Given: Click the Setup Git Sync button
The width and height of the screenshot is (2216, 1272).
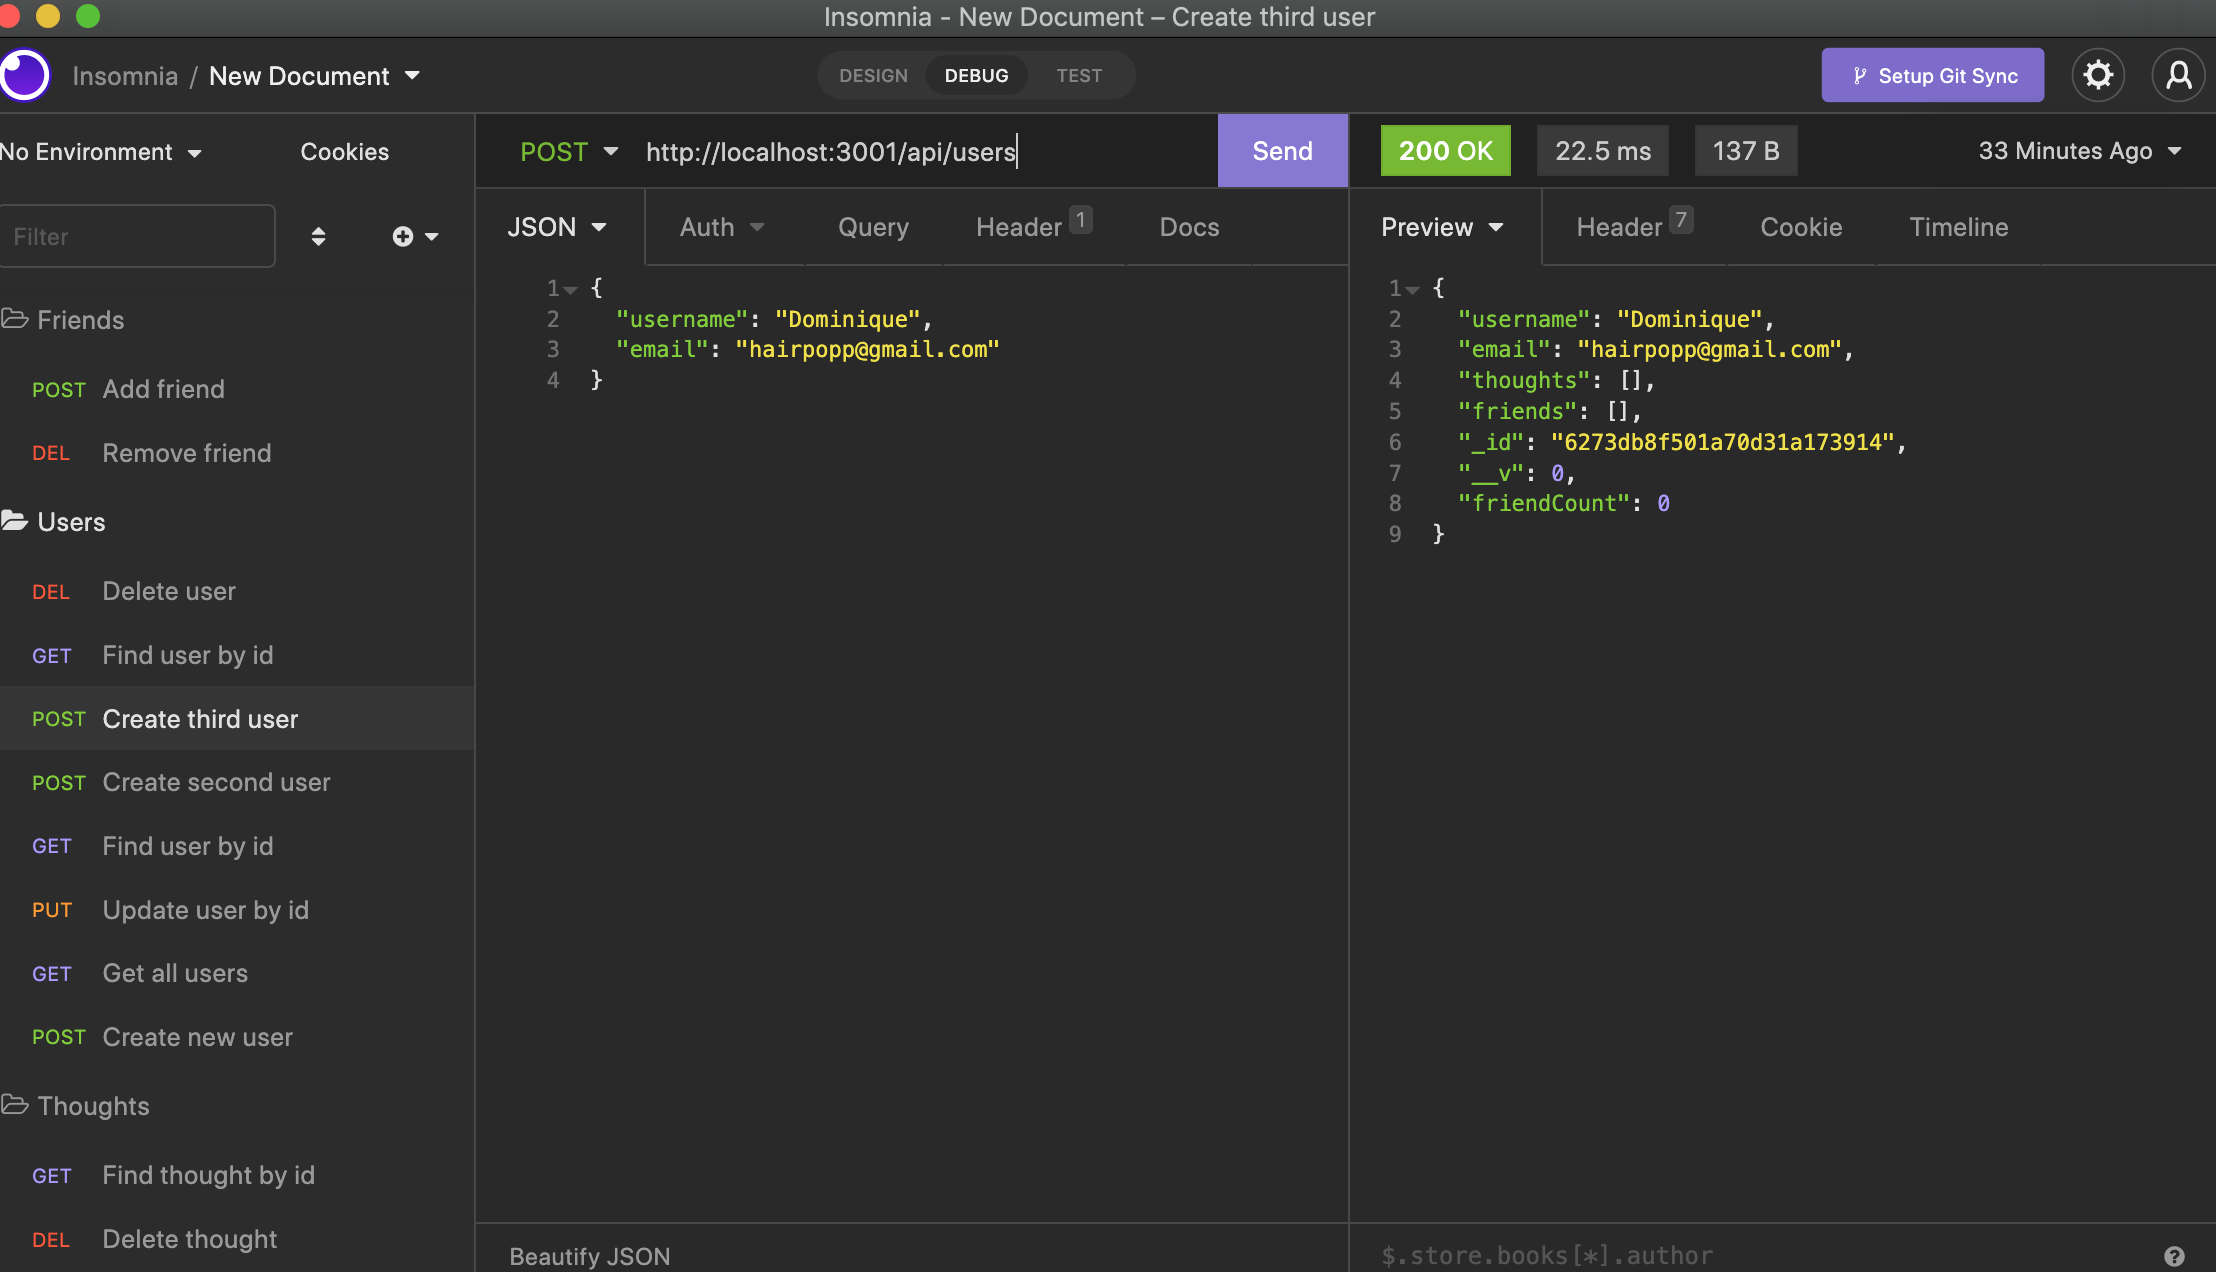Looking at the screenshot, I should pos(1933,75).
